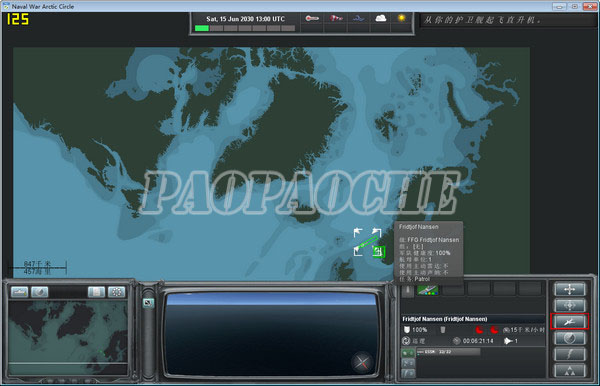
Task: Toggle the radar overlay button above minimap
Action: point(39,292)
